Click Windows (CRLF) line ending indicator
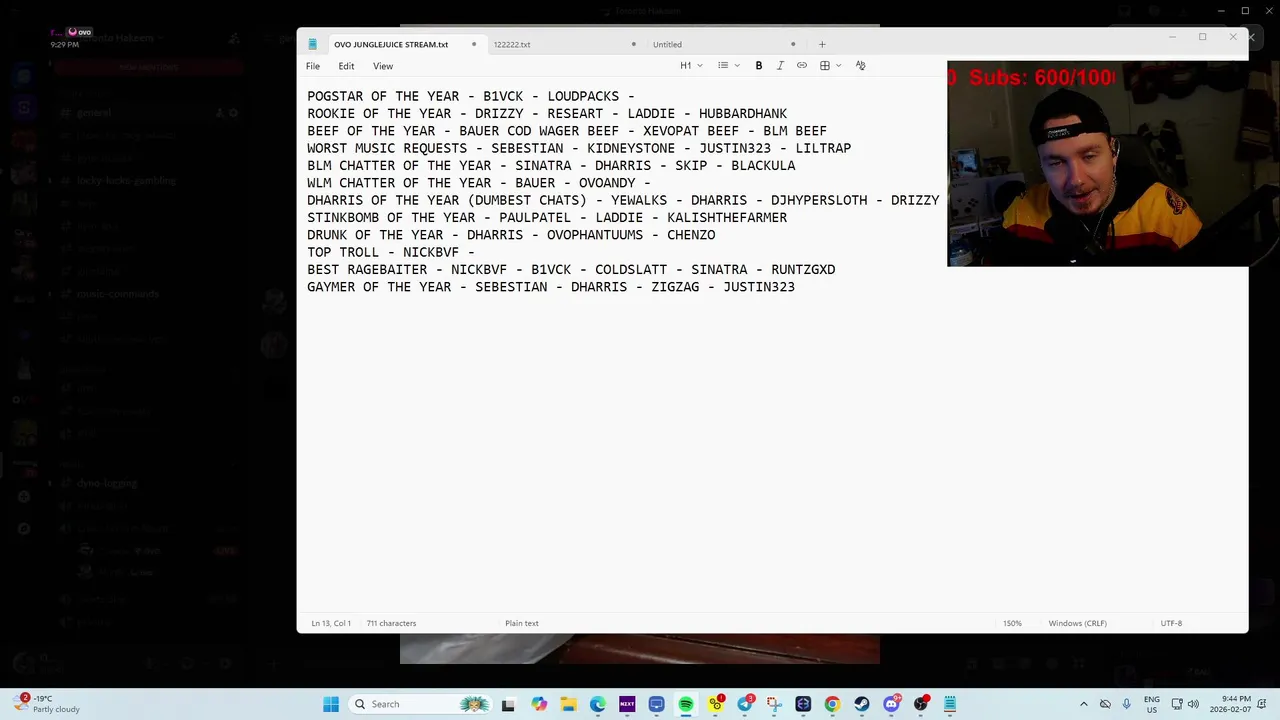This screenshot has width=1280, height=720. coord(1077,623)
